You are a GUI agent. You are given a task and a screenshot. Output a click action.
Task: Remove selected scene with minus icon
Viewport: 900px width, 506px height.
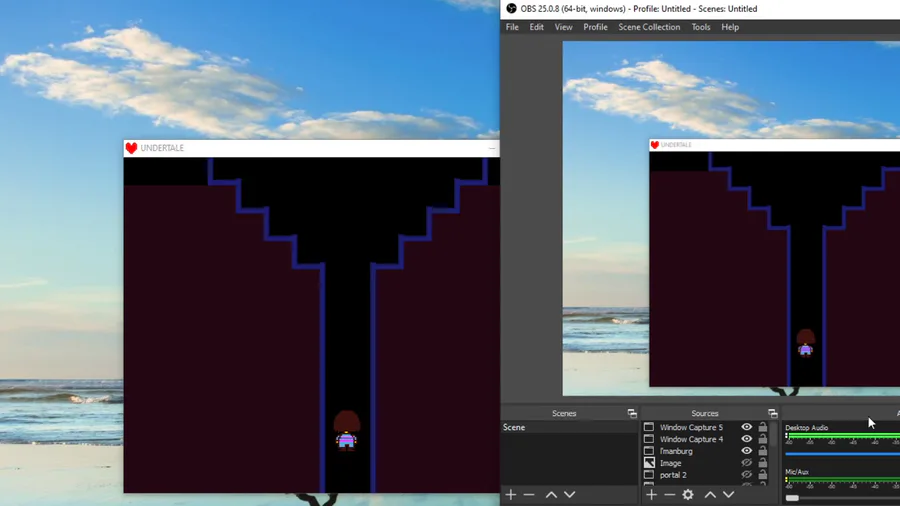[x=529, y=495]
